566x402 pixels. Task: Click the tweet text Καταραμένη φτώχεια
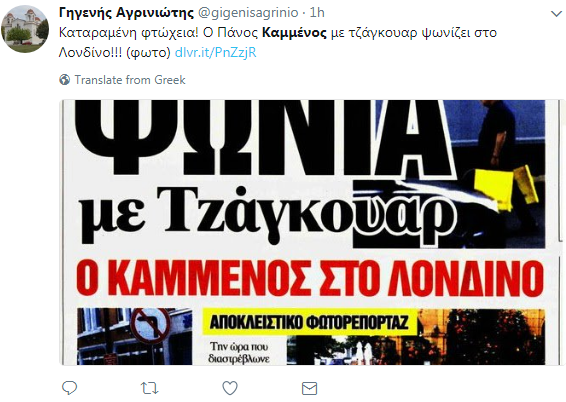(129, 33)
